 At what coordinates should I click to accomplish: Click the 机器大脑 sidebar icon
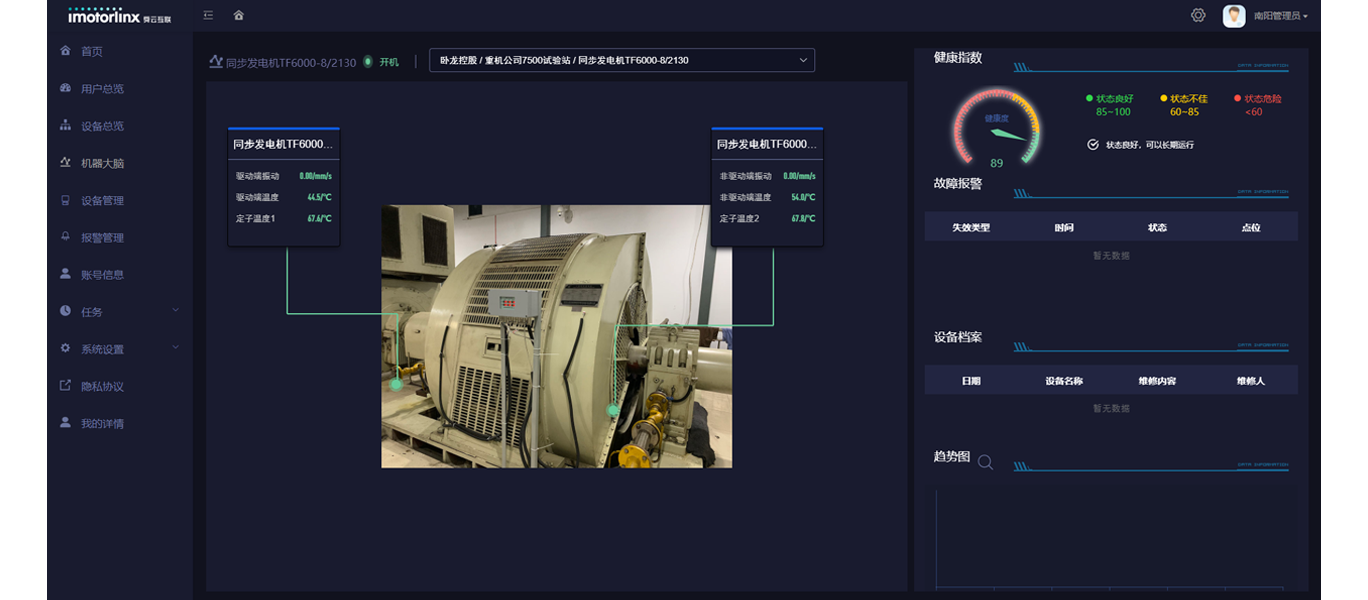66,162
